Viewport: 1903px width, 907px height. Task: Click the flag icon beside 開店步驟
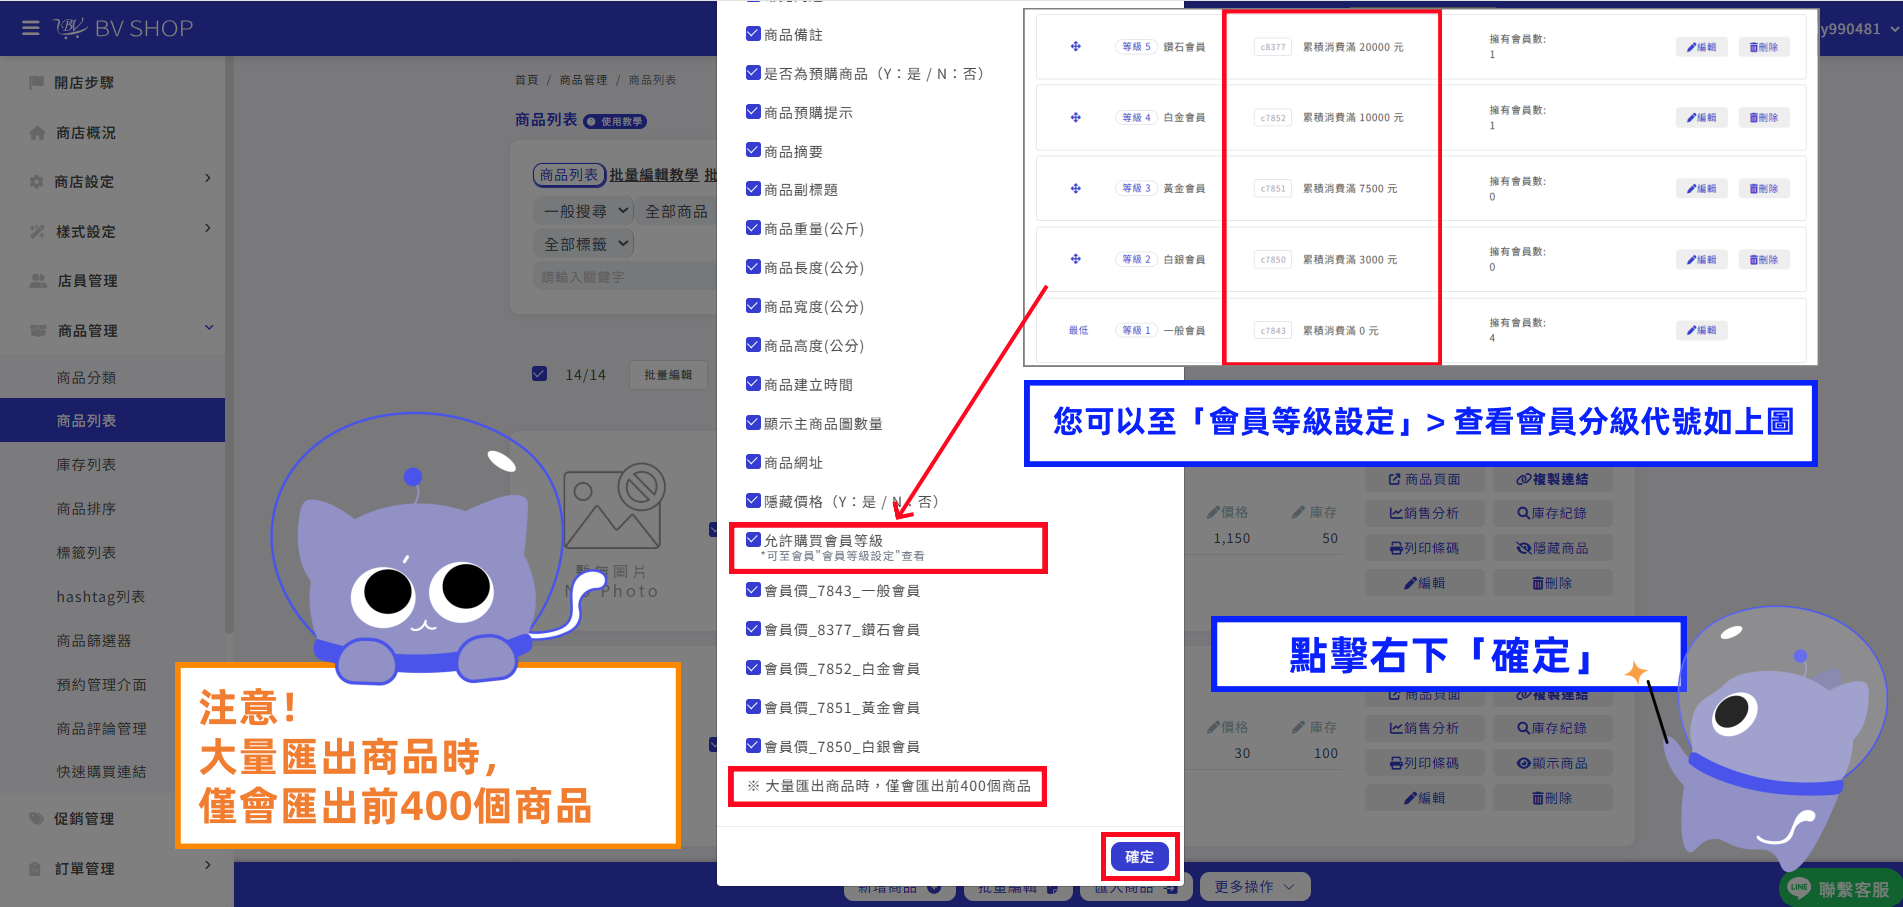coord(37,82)
